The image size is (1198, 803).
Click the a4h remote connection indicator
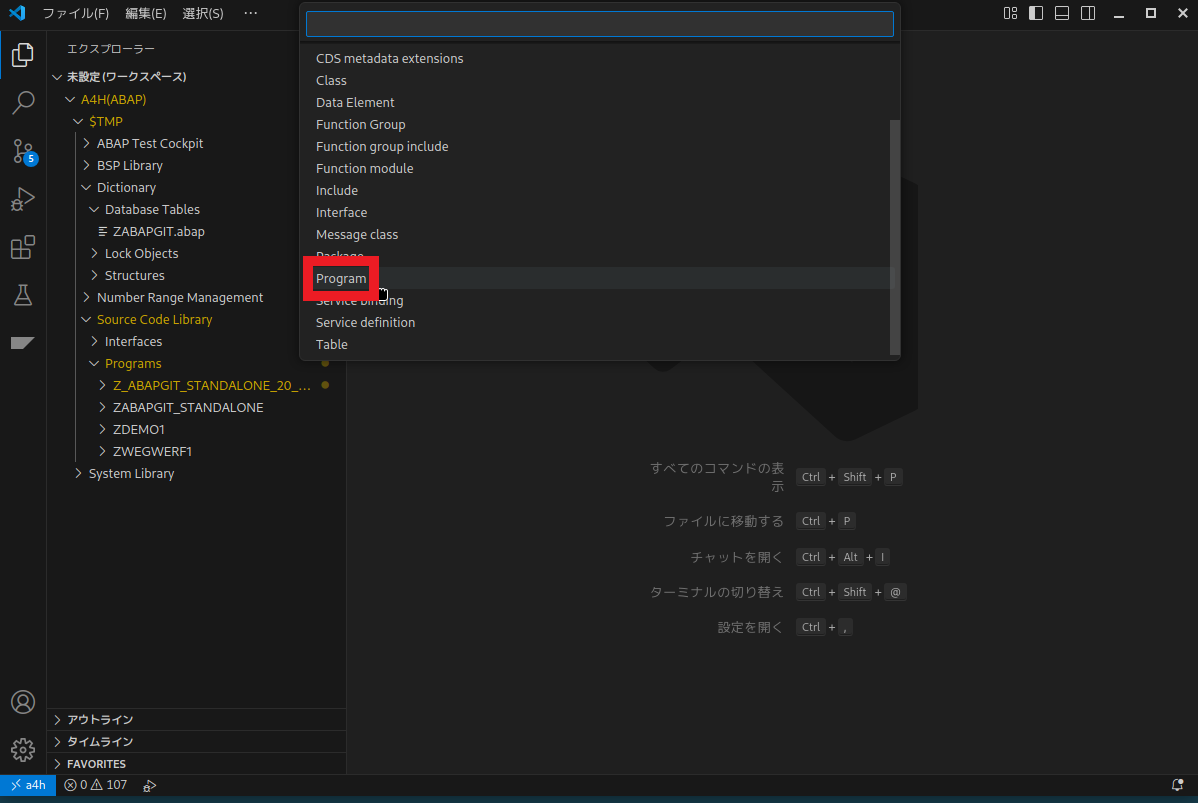(x=27, y=785)
